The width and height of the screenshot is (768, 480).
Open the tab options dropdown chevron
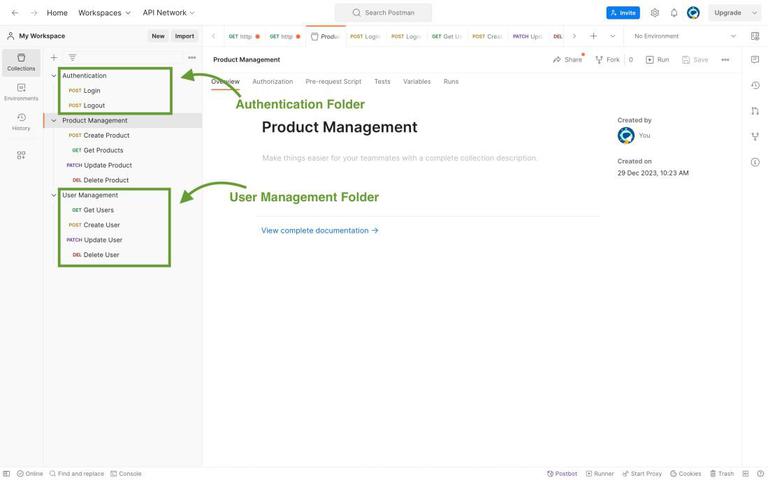612,36
